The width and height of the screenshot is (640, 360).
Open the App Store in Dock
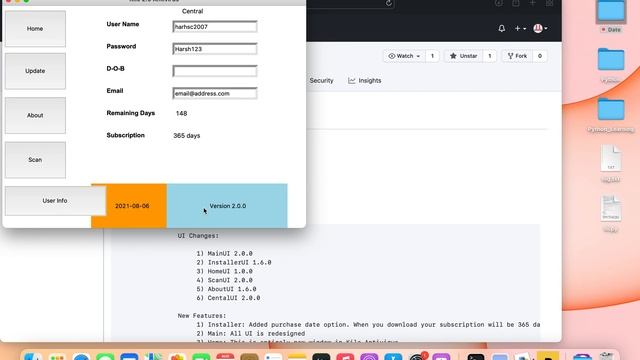point(393,358)
